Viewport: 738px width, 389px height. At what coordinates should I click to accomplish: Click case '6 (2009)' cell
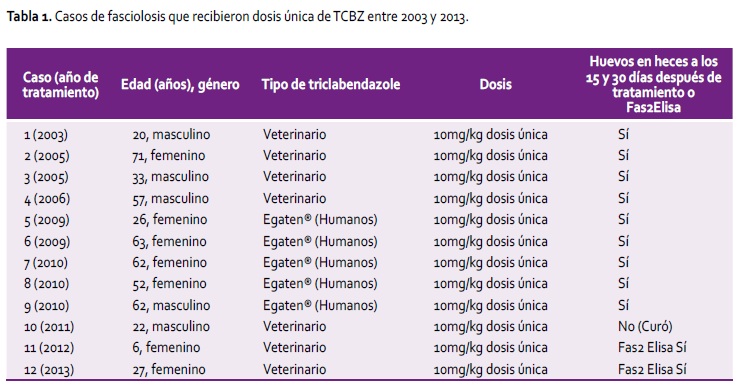coord(47,242)
